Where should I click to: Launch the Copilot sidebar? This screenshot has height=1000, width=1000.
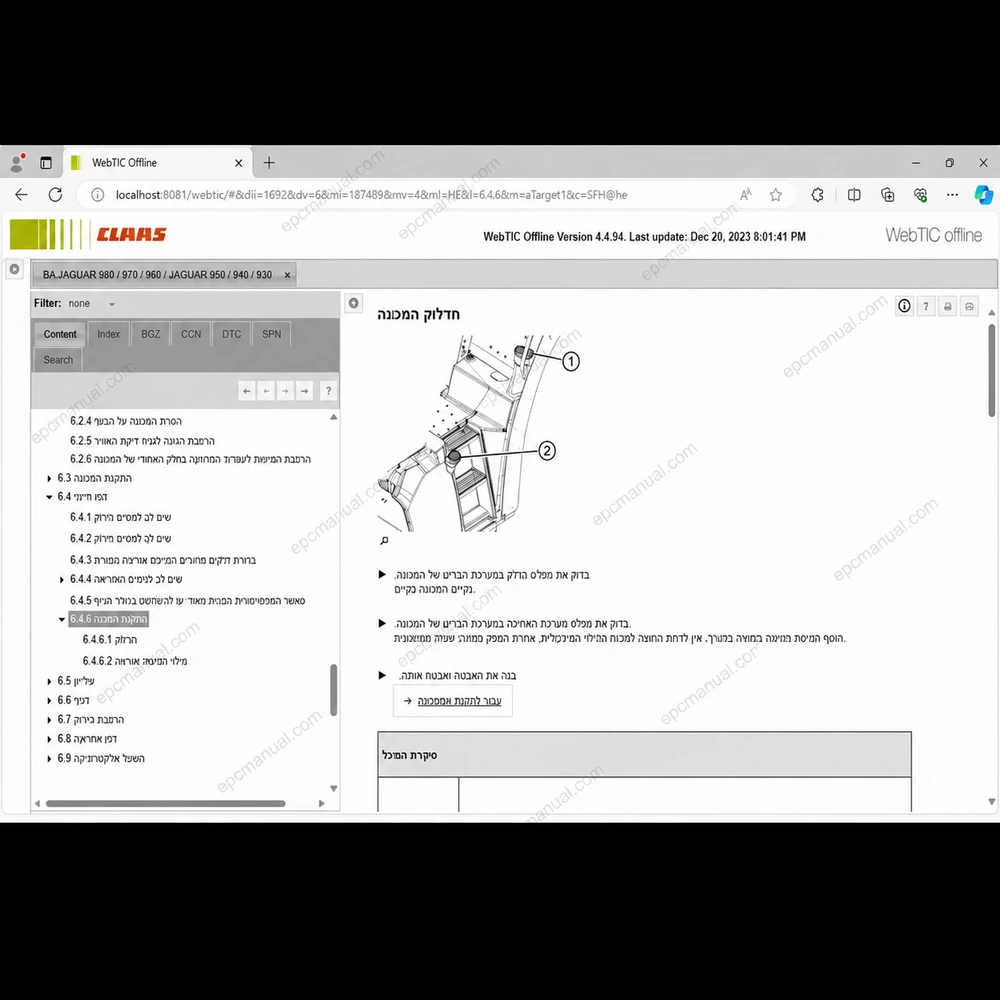pos(983,195)
